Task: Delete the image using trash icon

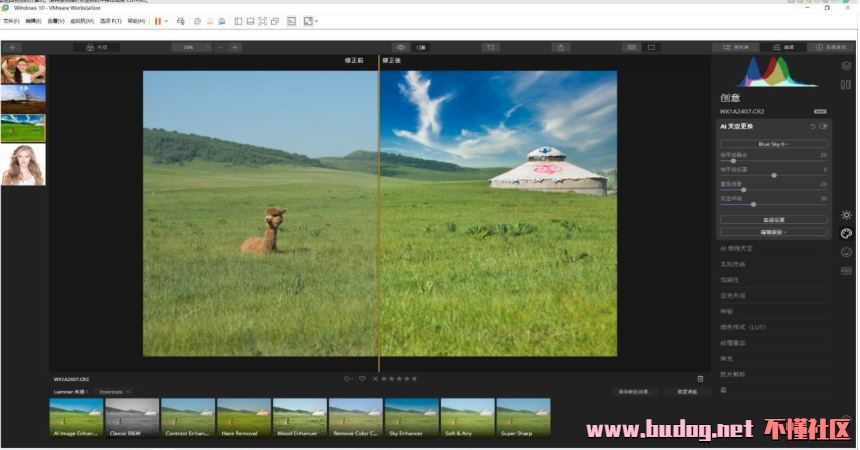Action: (x=701, y=379)
